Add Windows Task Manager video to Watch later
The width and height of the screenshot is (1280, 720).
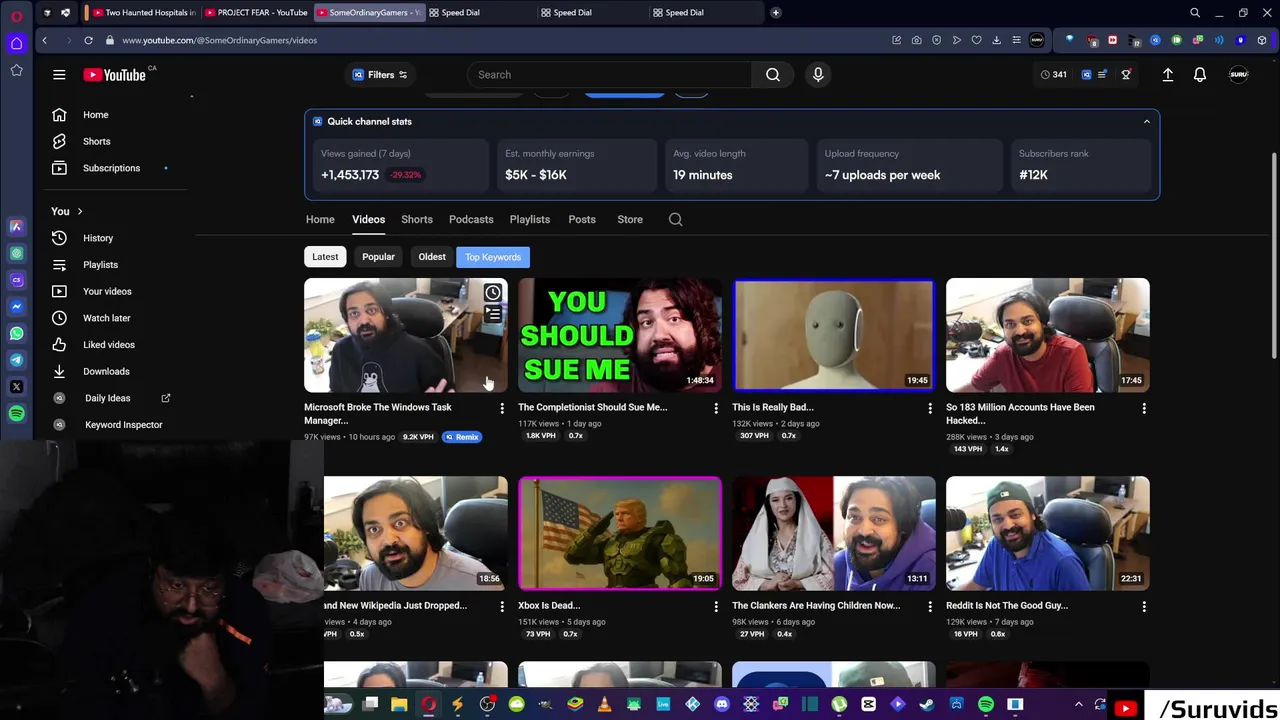coord(493,293)
